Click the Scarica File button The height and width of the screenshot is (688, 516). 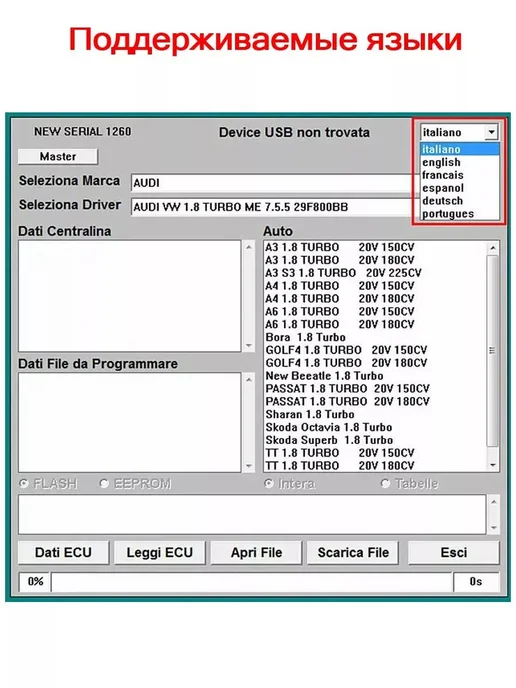pos(353,552)
